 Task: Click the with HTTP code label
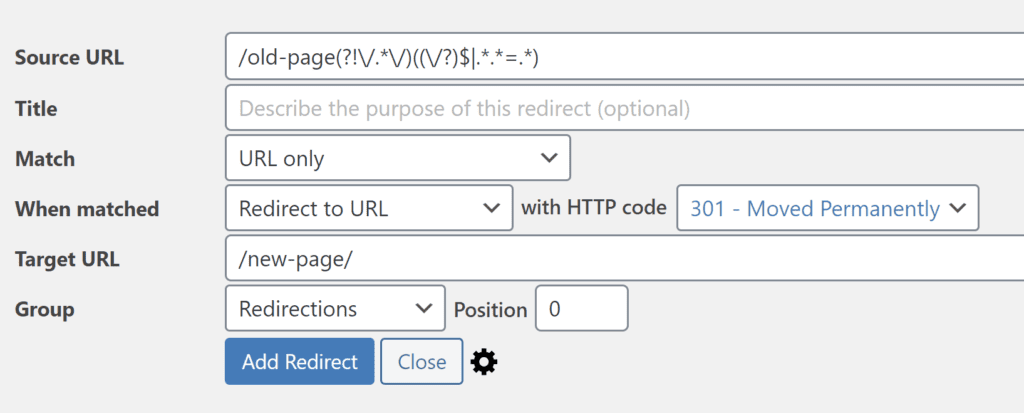point(594,208)
